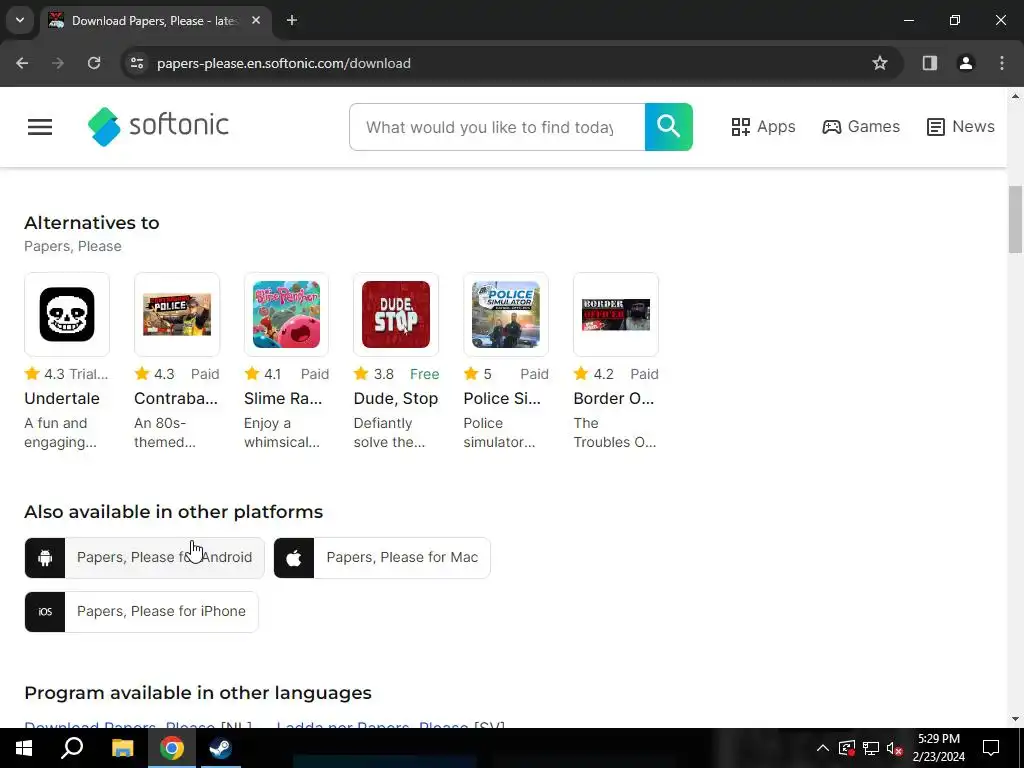Open the Chrome three-dot menu
This screenshot has height=768, width=1024.
pyautogui.click(x=1002, y=63)
